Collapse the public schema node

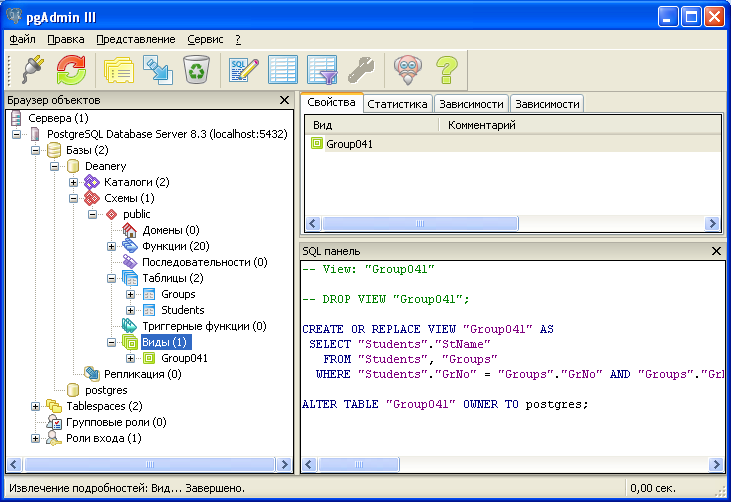pos(92,214)
